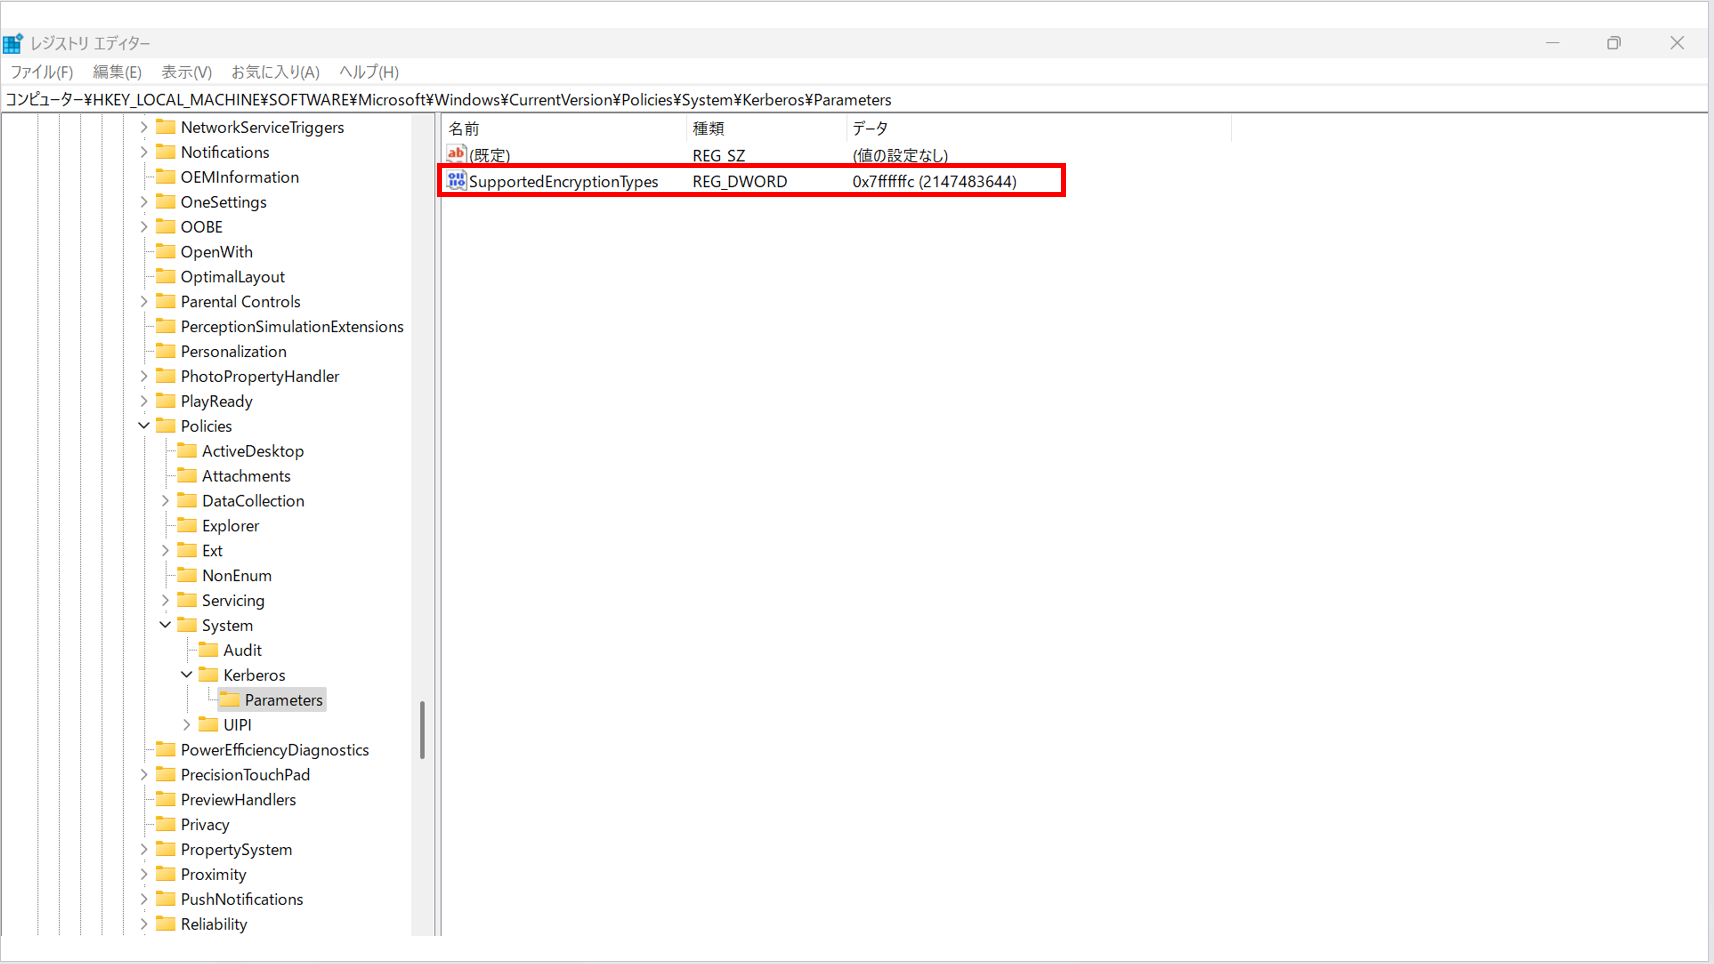The image size is (1714, 964).
Task: Click the REG_DWORD type cell
Action: (x=740, y=181)
